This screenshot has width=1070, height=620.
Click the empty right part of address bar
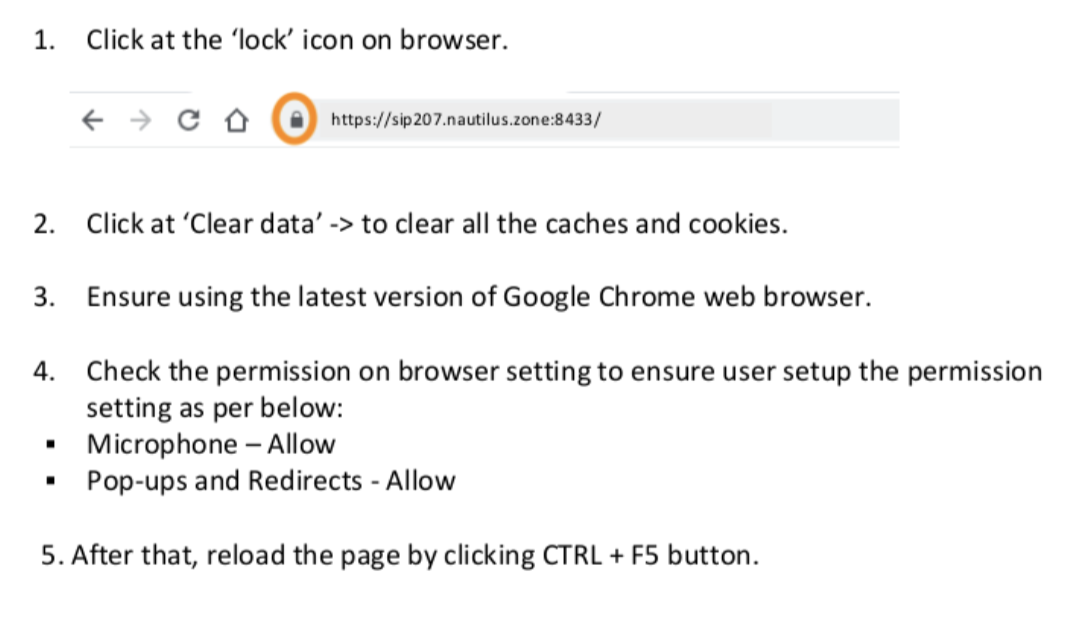[751, 120]
